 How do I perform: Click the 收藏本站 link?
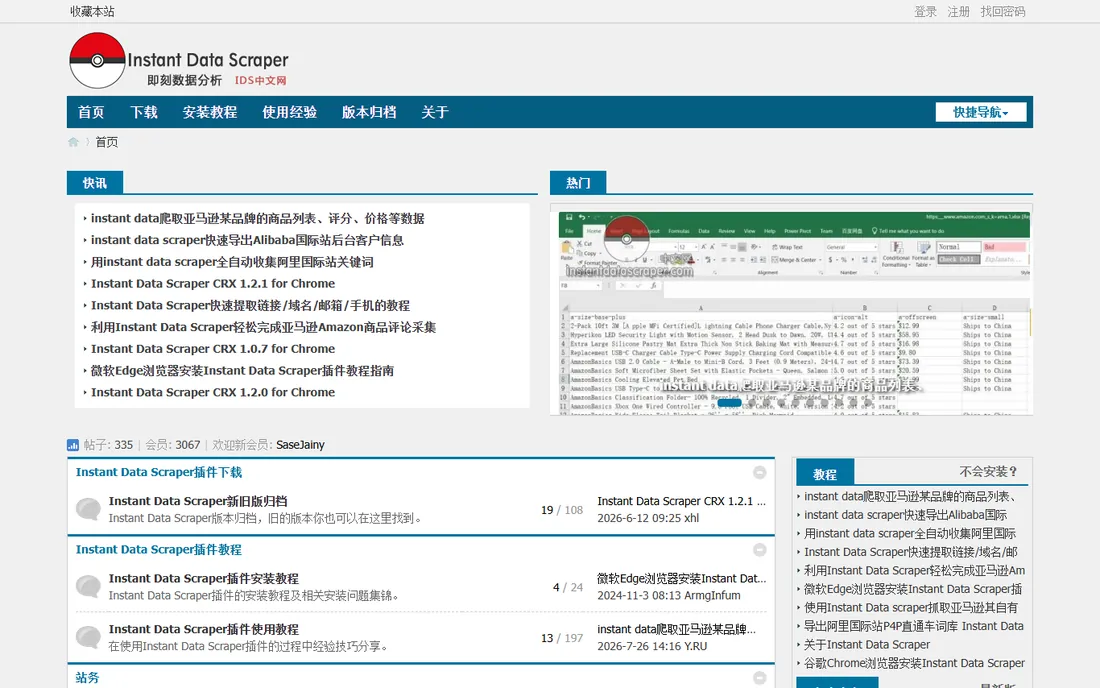point(93,11)
